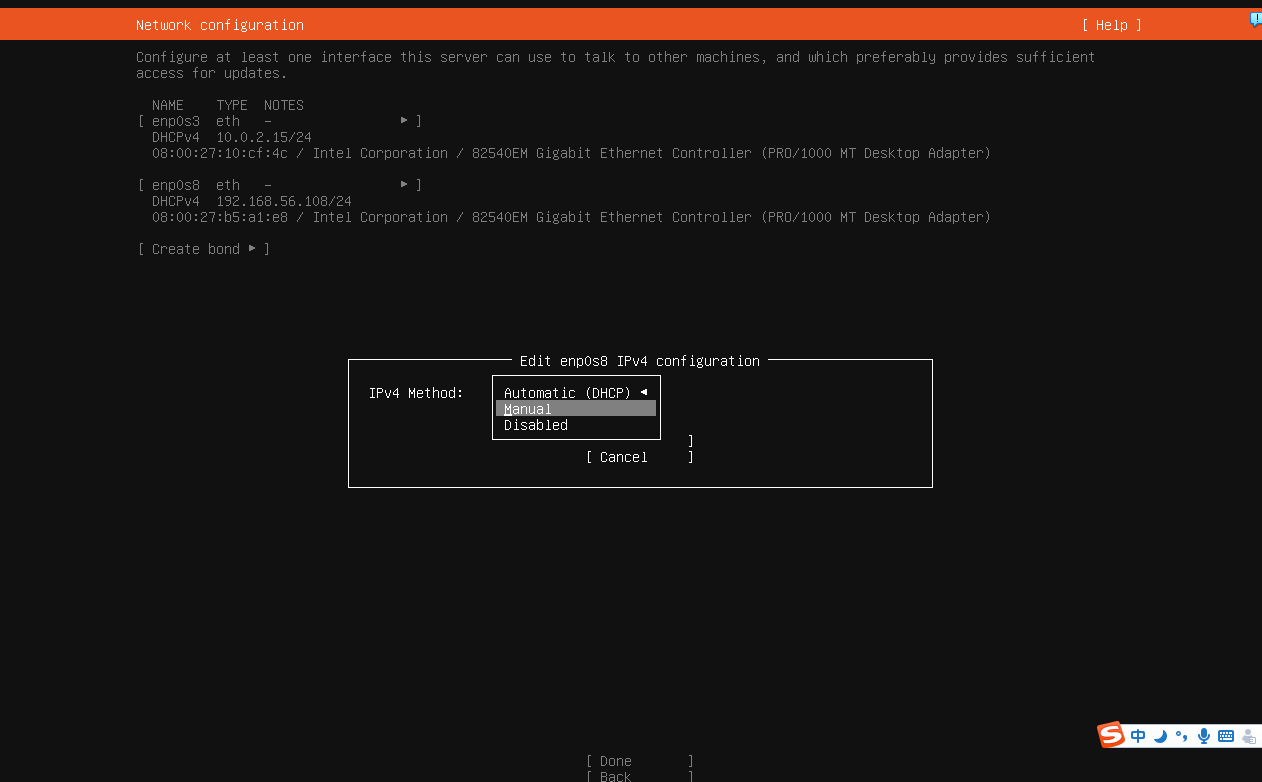The image size is (1262, 782).
Task: Click Done at the bottom
Action: (640, 761)
